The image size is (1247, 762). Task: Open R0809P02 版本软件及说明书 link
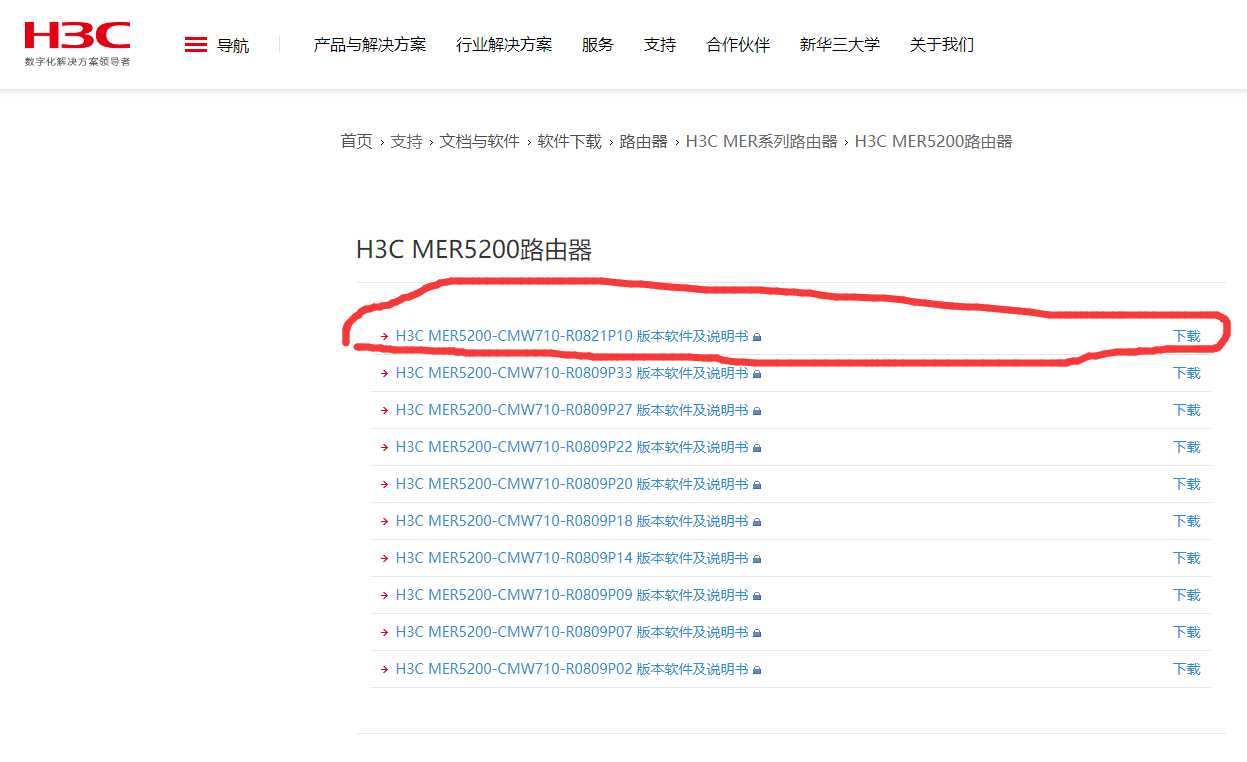point(572,669)
